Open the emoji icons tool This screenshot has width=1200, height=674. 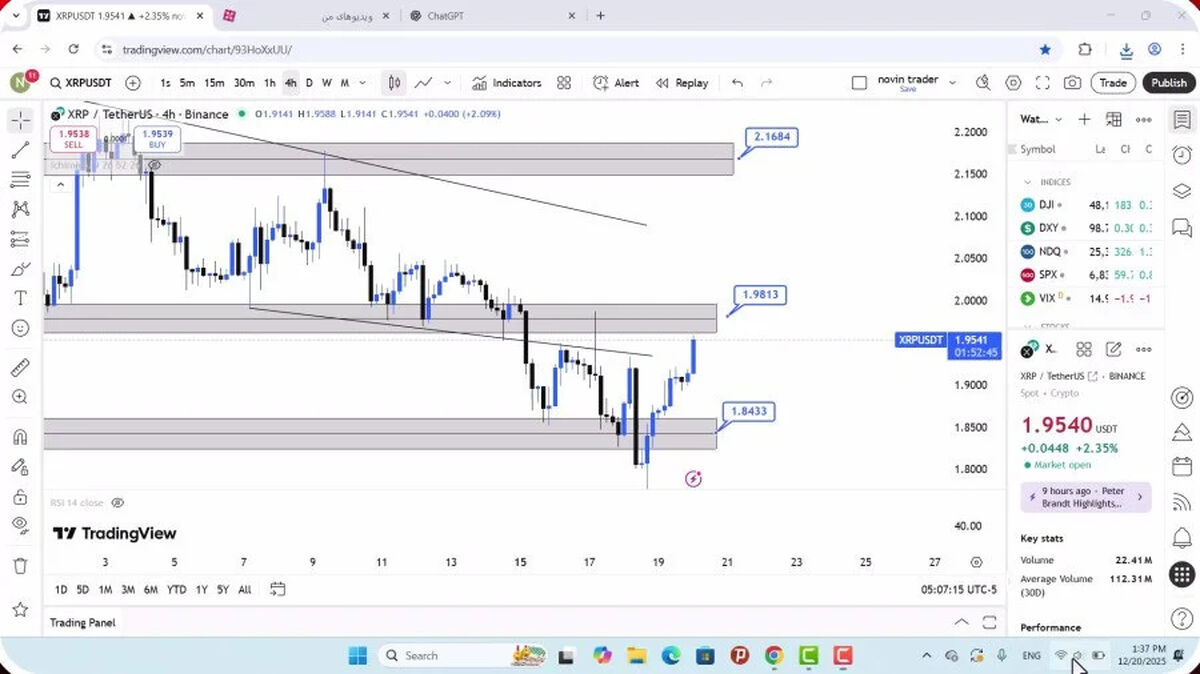click(x=20, y=328)
